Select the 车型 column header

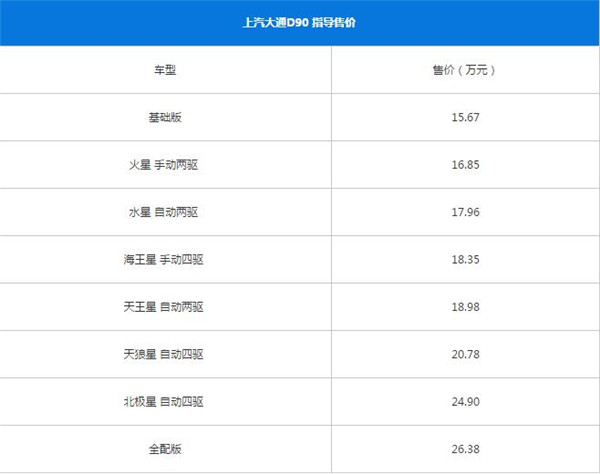(165, 70)
